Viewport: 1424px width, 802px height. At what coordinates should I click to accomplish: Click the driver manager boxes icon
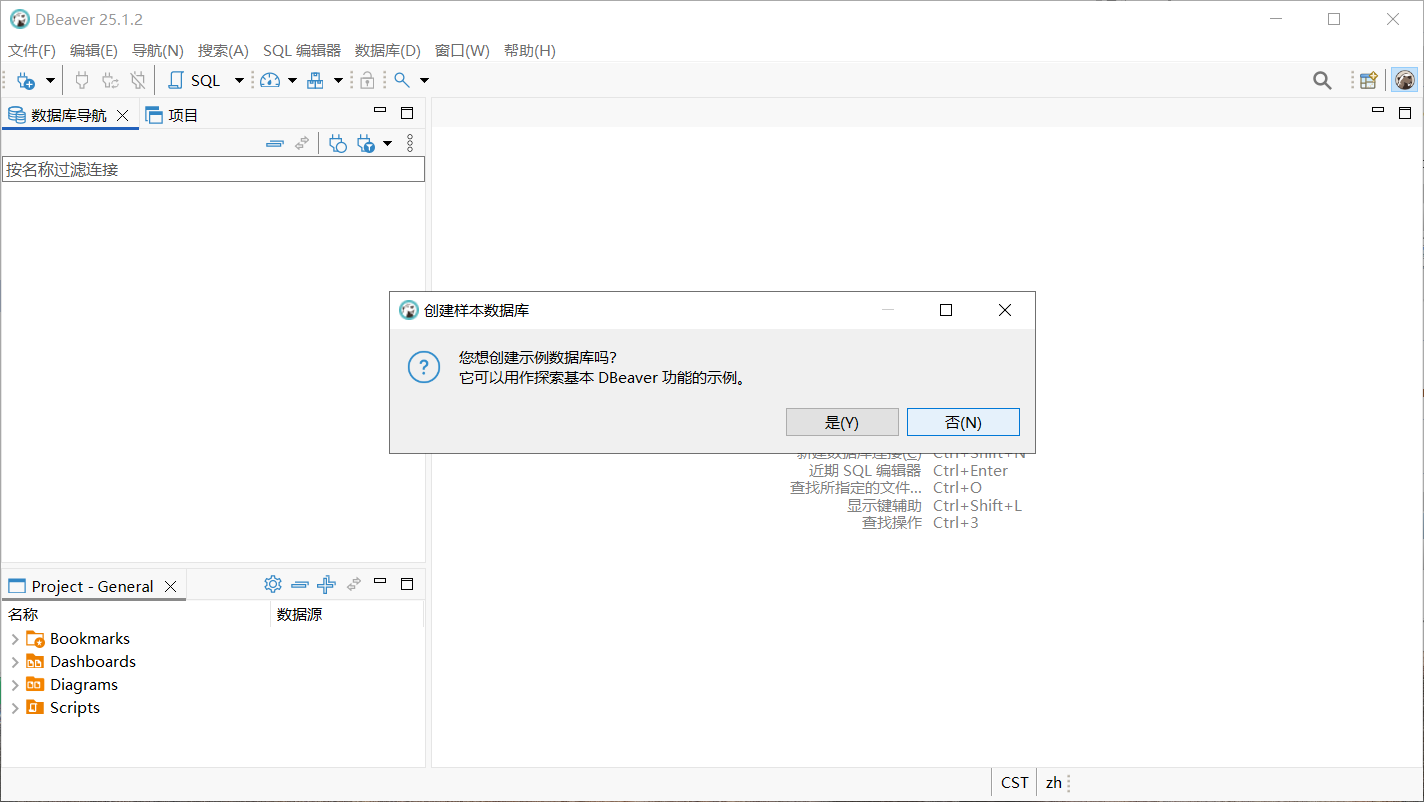[315, 81]
